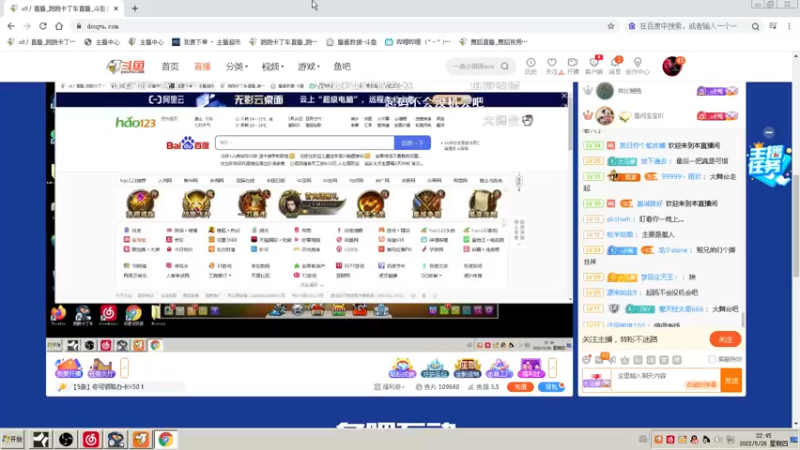The image size is (800, 450).
Task: Open the 哔哩哔哩 bookmark
Action: 417,42
